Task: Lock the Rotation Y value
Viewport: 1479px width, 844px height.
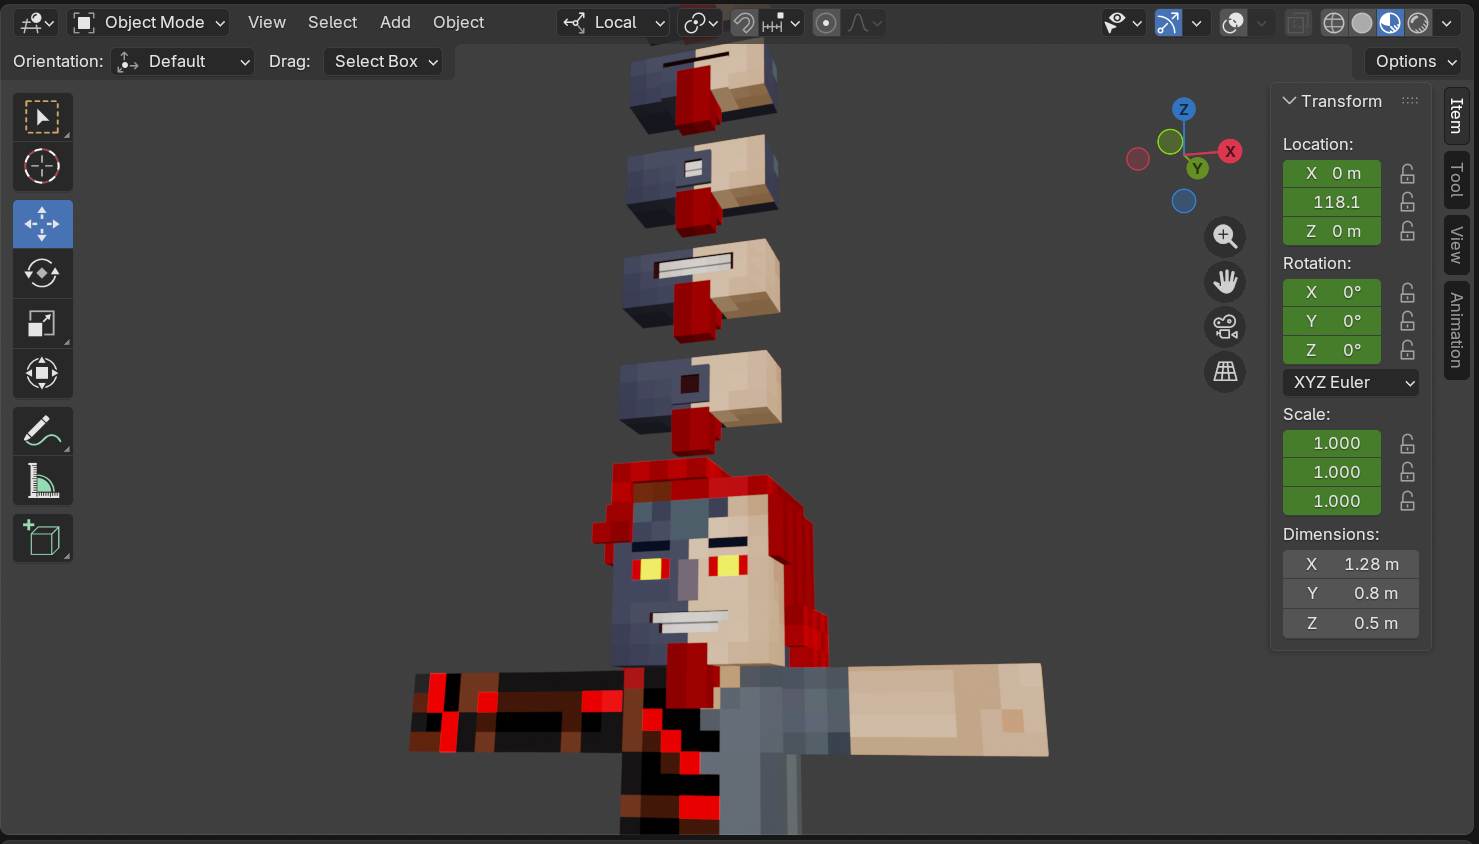Action: pyautogui.click(x=1407, y=321)
